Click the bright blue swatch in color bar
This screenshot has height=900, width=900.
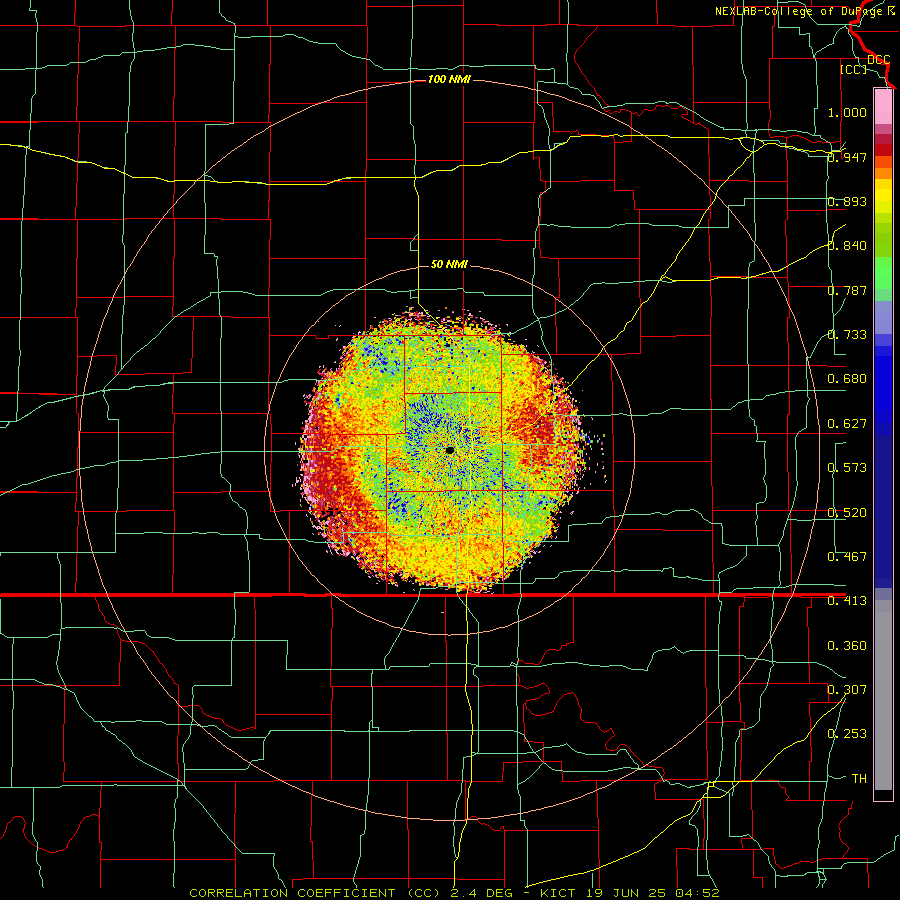click(883, 390)
